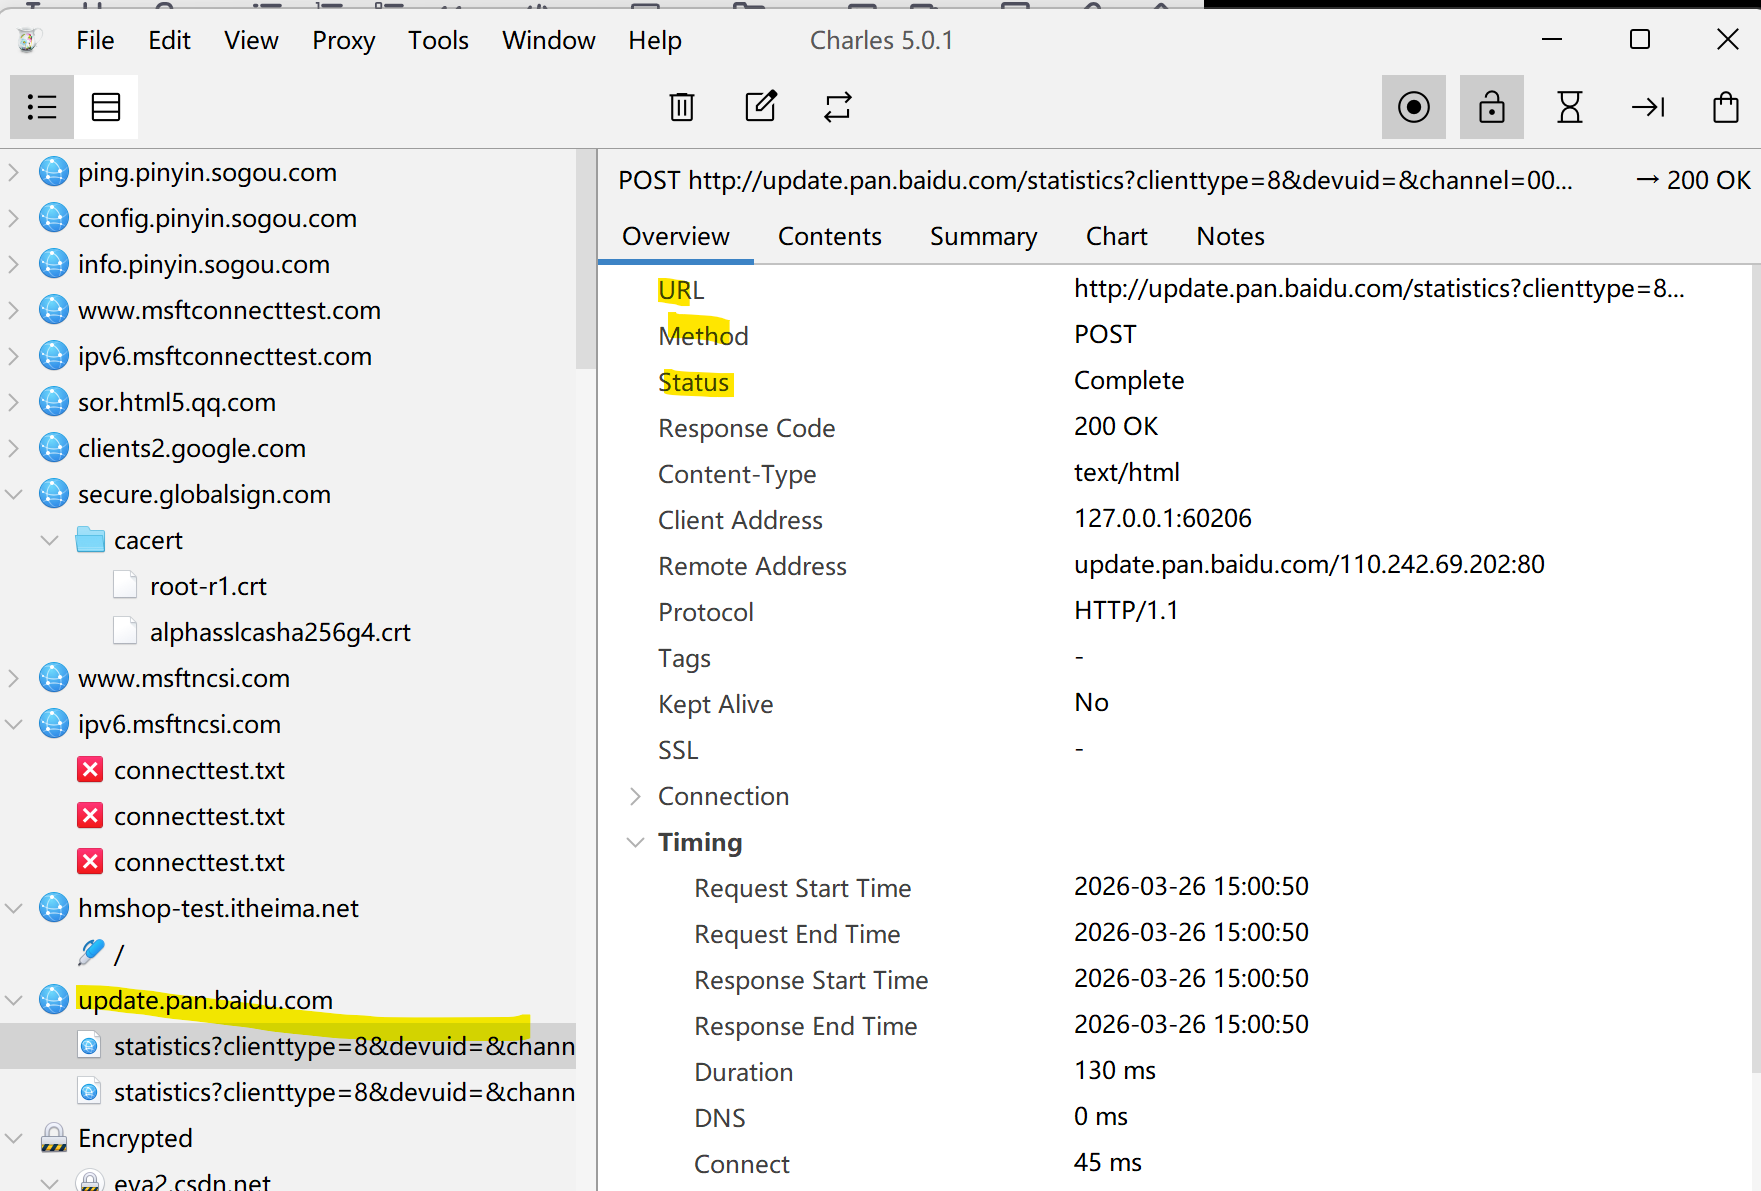This screenshot has width=1761, height=1191.
Task: Collapse the Timing section
Action: tap(635, 842)
